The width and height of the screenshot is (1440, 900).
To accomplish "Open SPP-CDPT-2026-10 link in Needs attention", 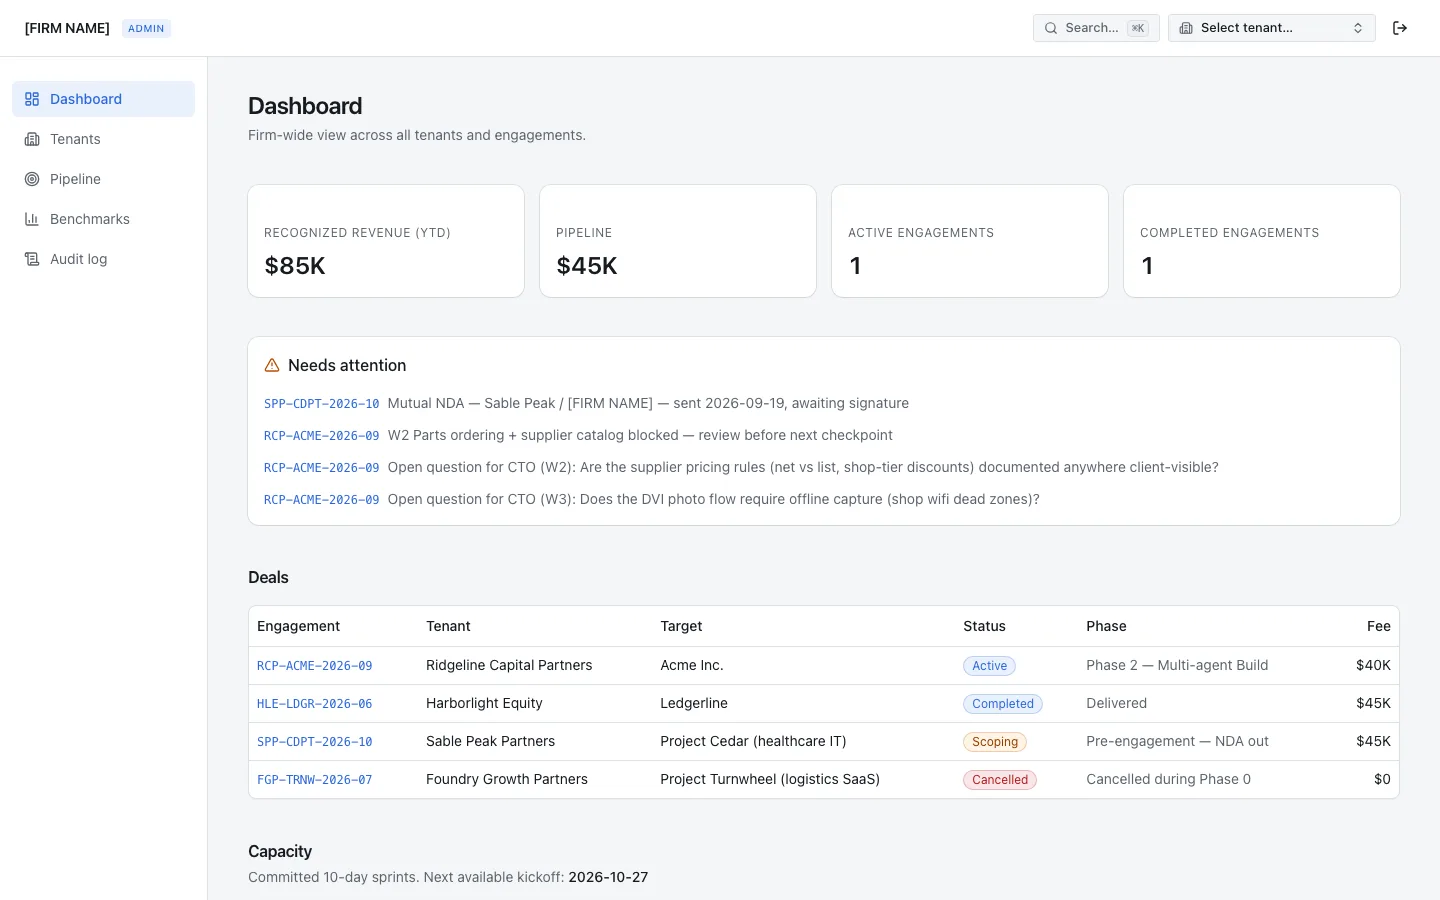I will click(321, 404).
